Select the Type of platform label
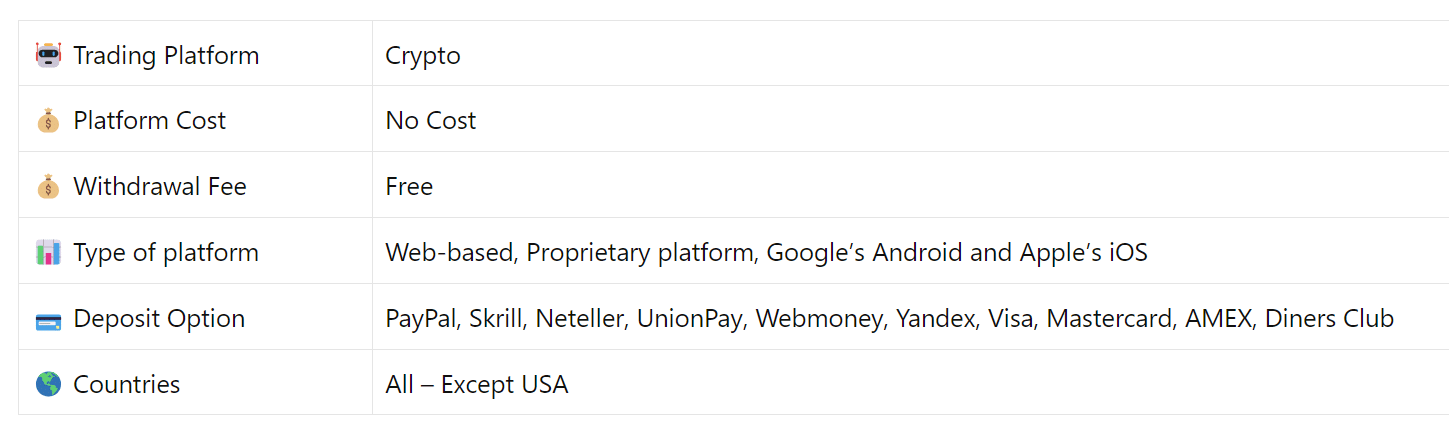1449x428 pixels. (x=166, y=253)
